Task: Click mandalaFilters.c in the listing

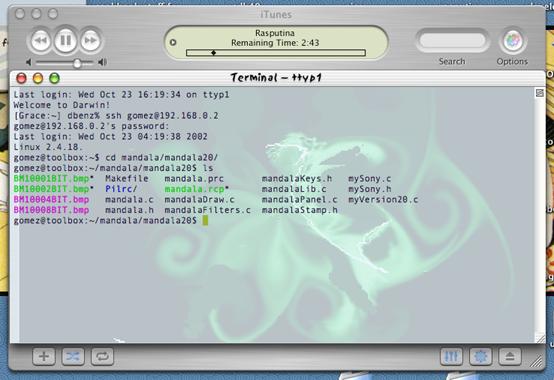Action: click(208, 210)
